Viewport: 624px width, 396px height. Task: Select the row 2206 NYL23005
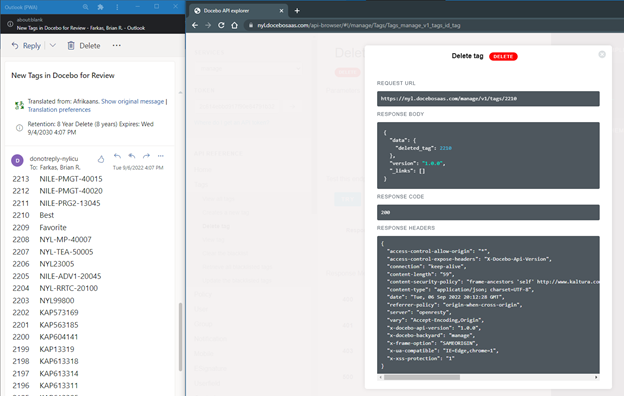click(43, 264)
